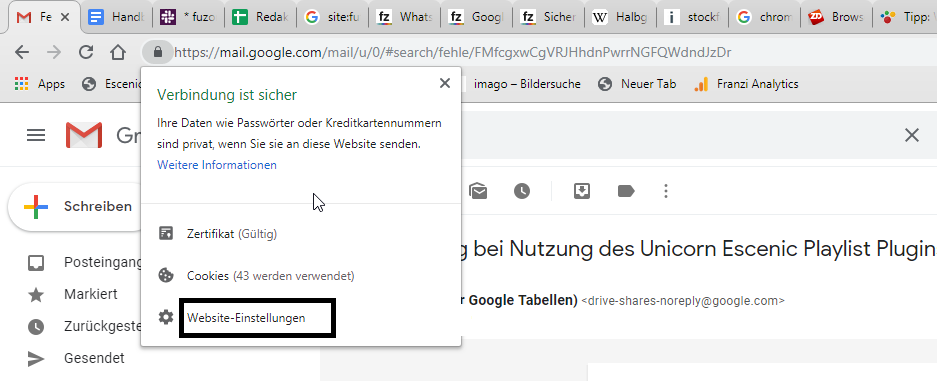Close the site info popup
This screenshot has height=381, width=937.
coord(445,83)
